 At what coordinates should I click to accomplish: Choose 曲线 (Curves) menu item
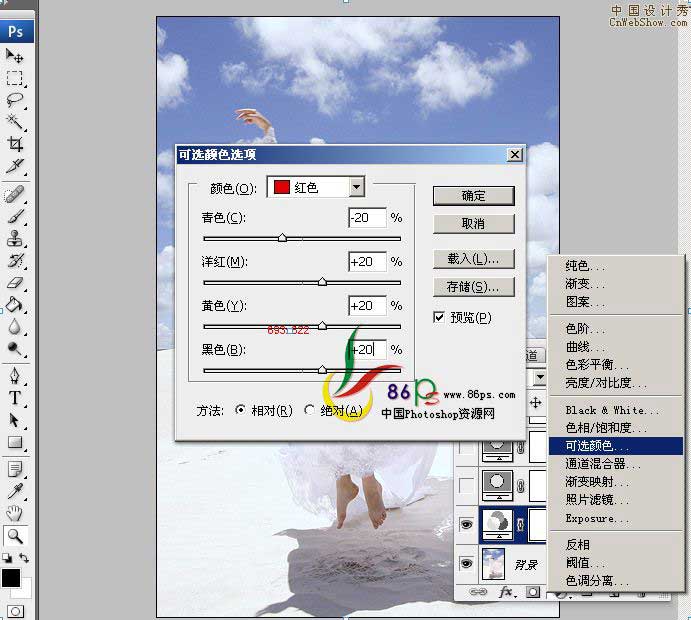pos(616,347)
